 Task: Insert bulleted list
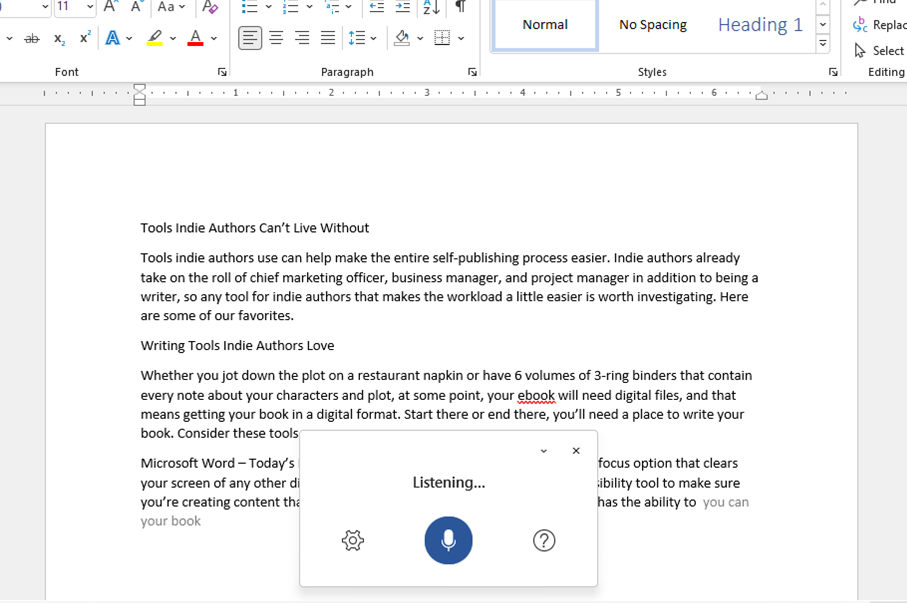[249, 7]
